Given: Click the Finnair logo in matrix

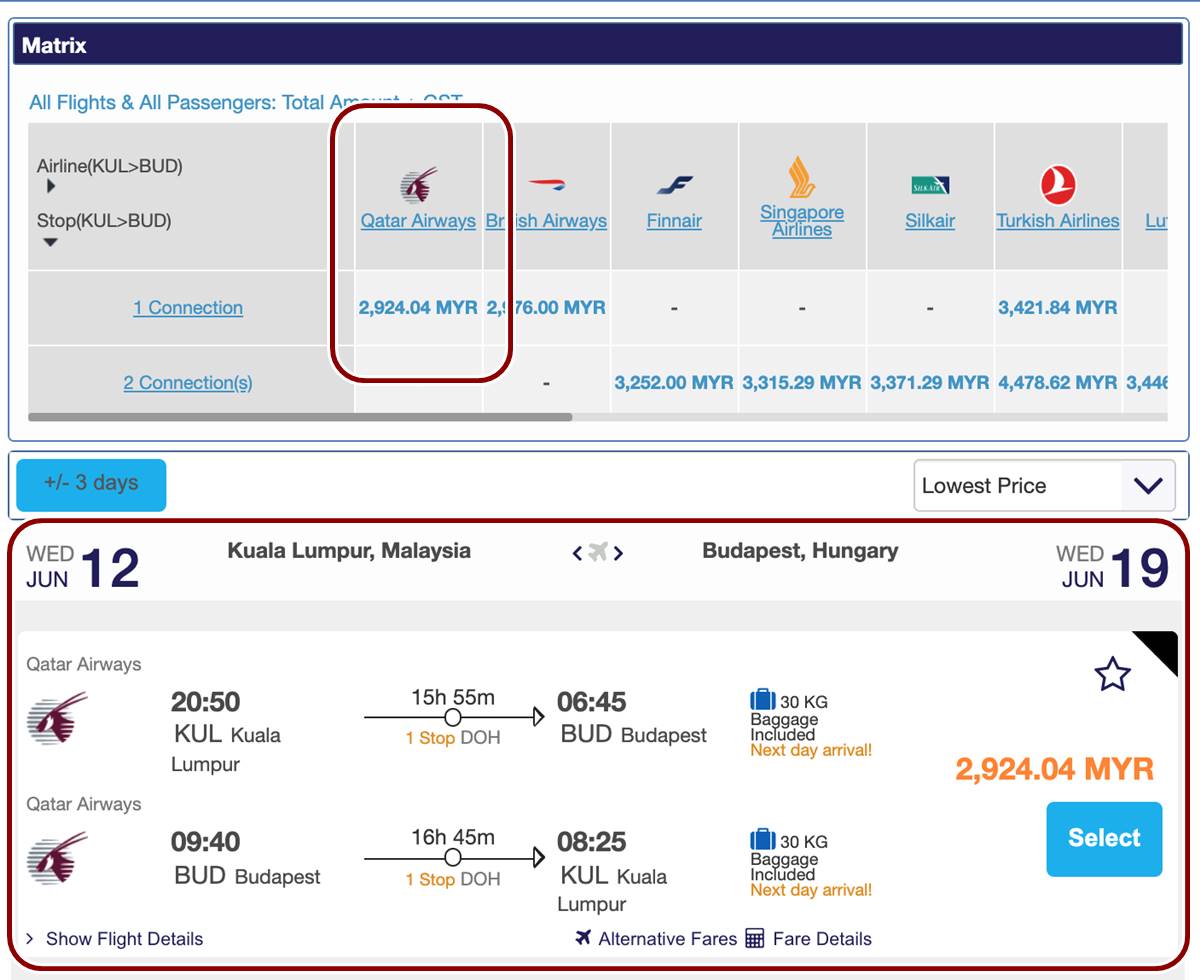Looking at the screenshot, I should [674, 185].
